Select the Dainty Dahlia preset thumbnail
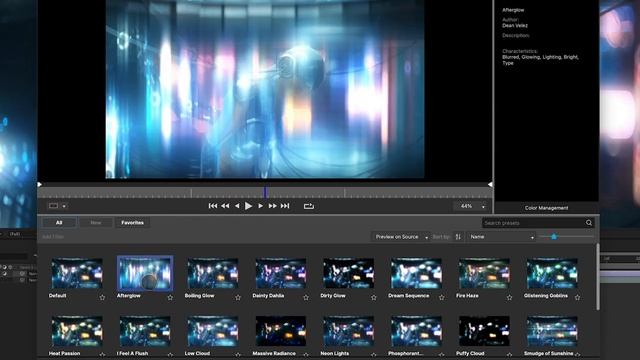 [281, 273]
